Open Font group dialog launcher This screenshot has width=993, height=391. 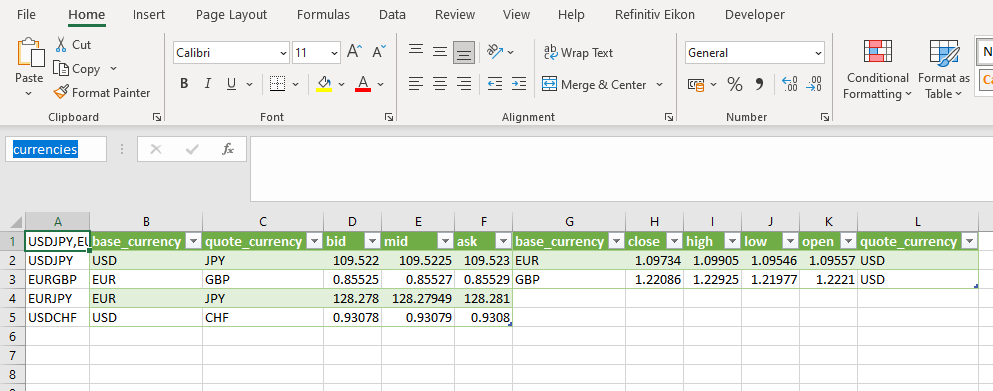(389, 117)
